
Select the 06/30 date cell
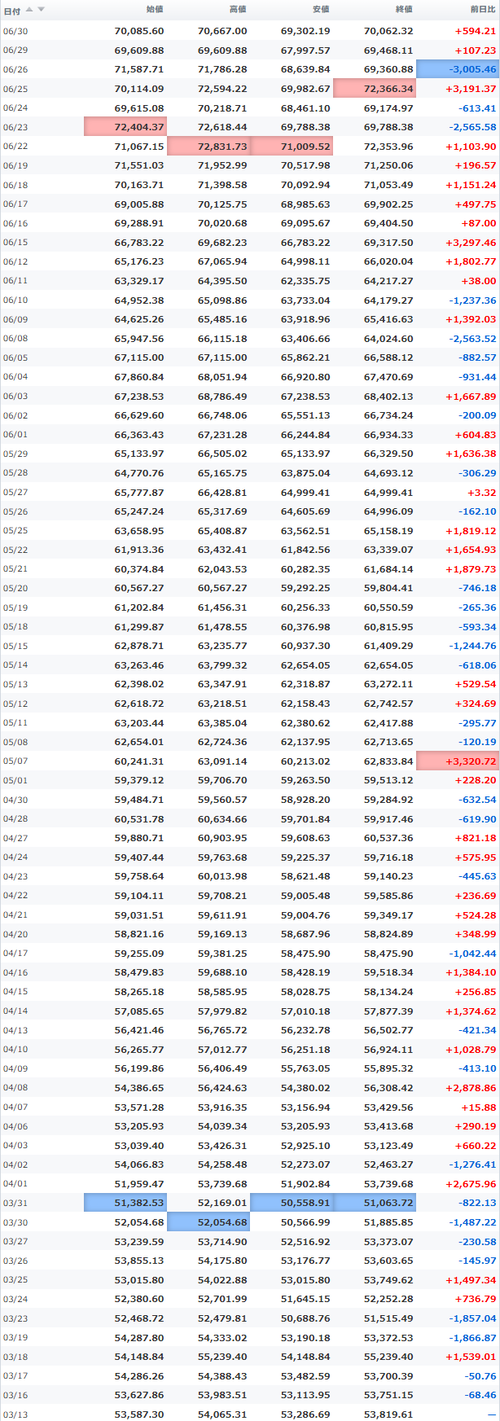click(16, 31)
